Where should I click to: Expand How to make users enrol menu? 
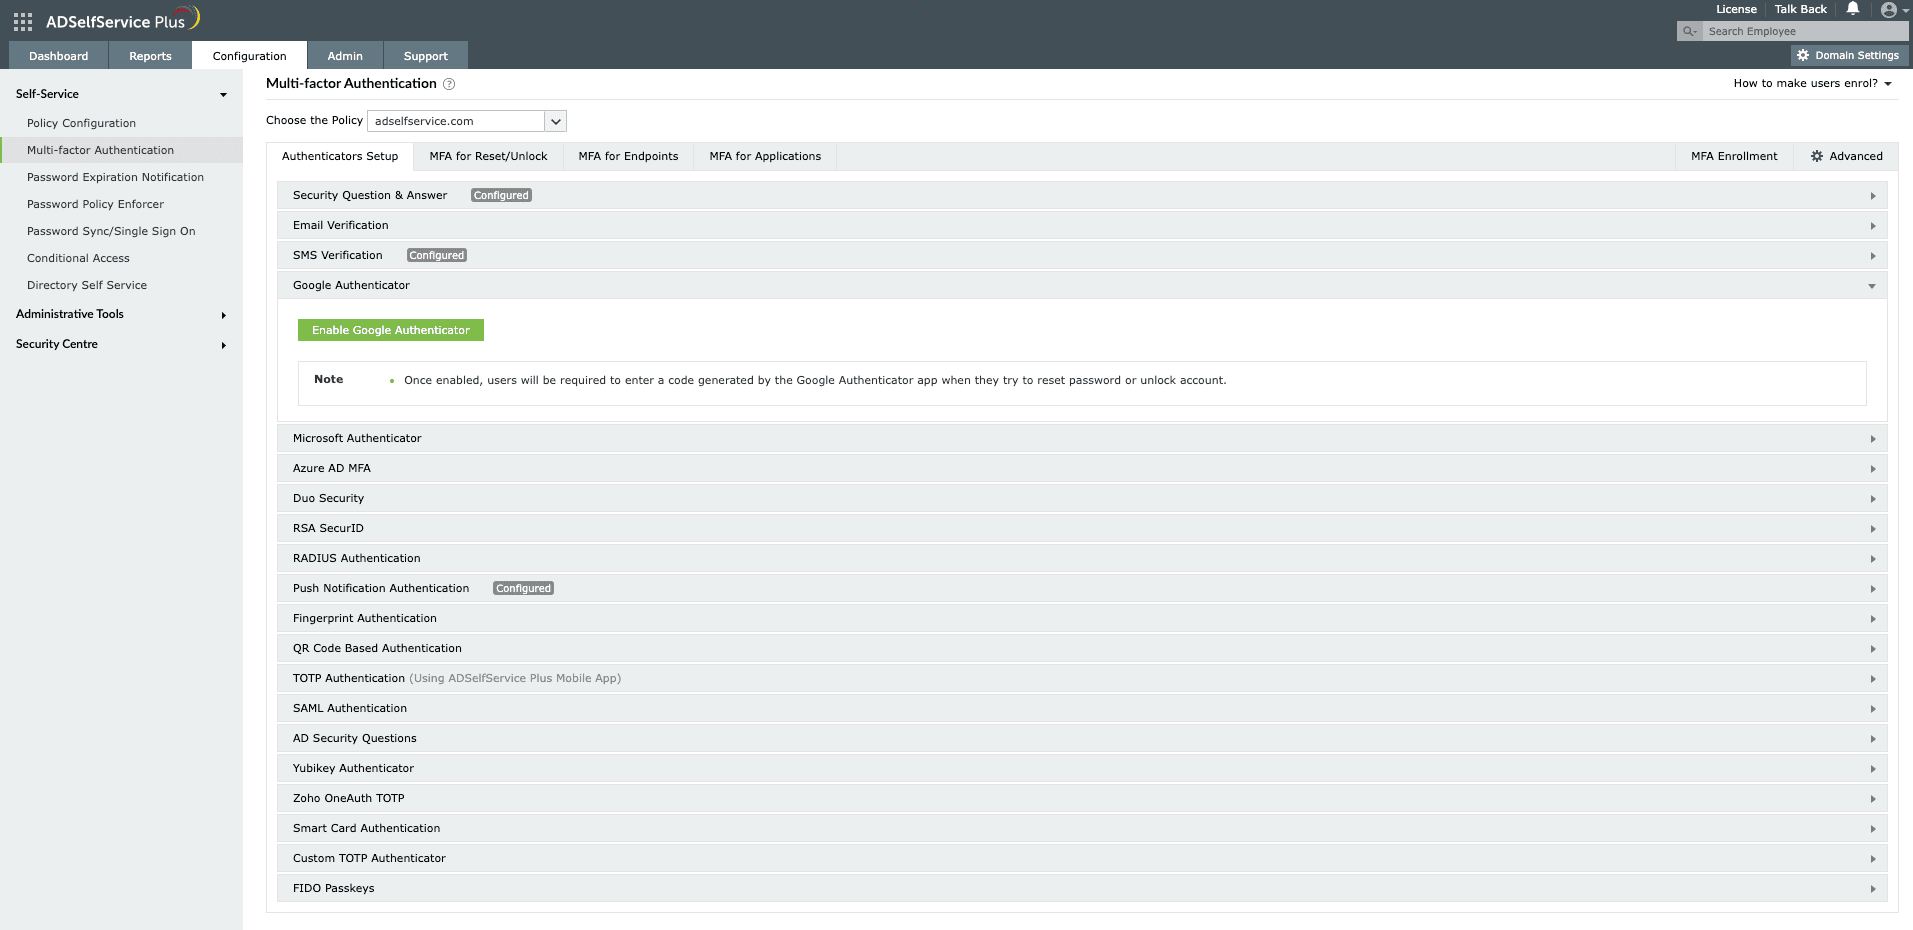pyautogui.click(x=1812, y=84)
